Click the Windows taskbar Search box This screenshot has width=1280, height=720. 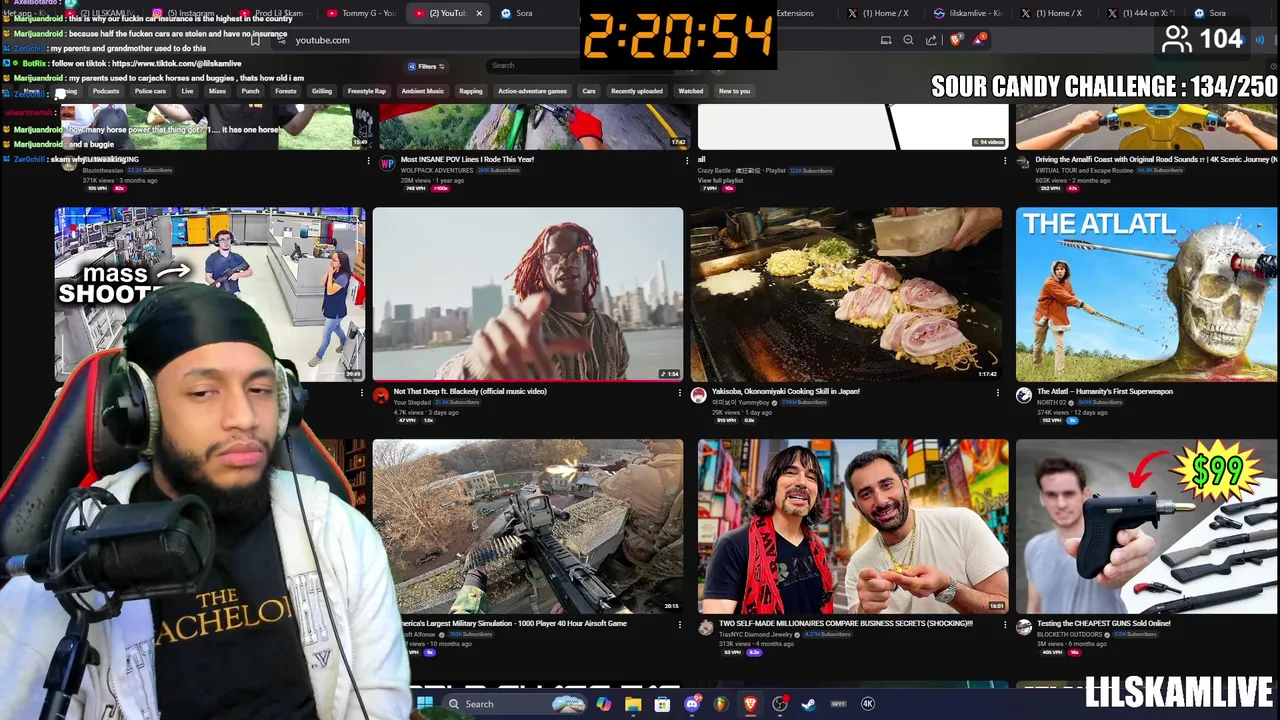coord(514,704)
